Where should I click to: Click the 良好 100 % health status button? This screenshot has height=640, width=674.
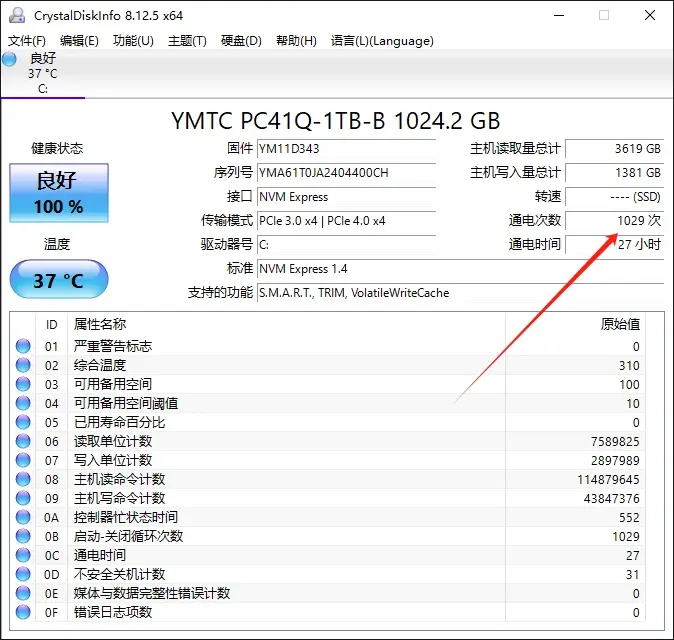pyautogui.click(x=59, y=193)
